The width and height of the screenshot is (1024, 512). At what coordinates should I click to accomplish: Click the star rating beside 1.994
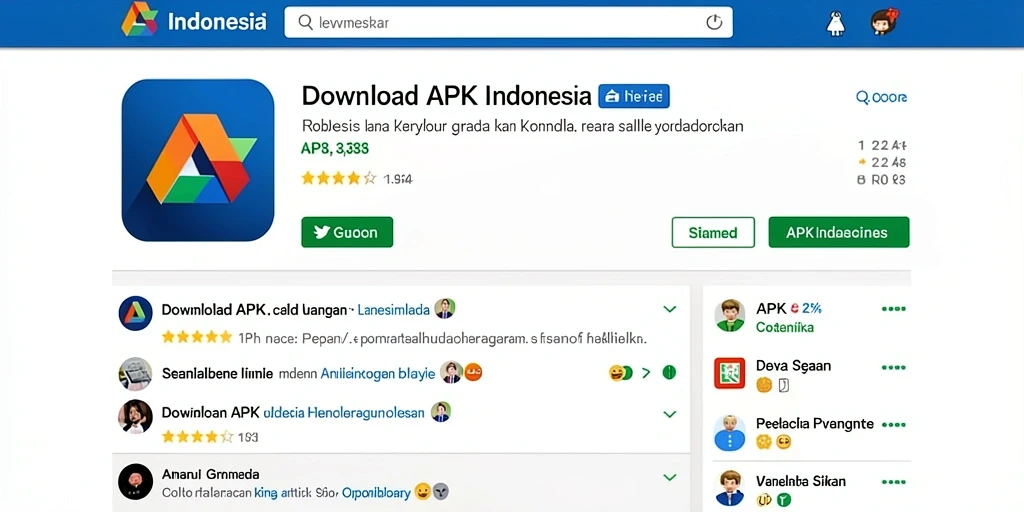coord(338,178)
